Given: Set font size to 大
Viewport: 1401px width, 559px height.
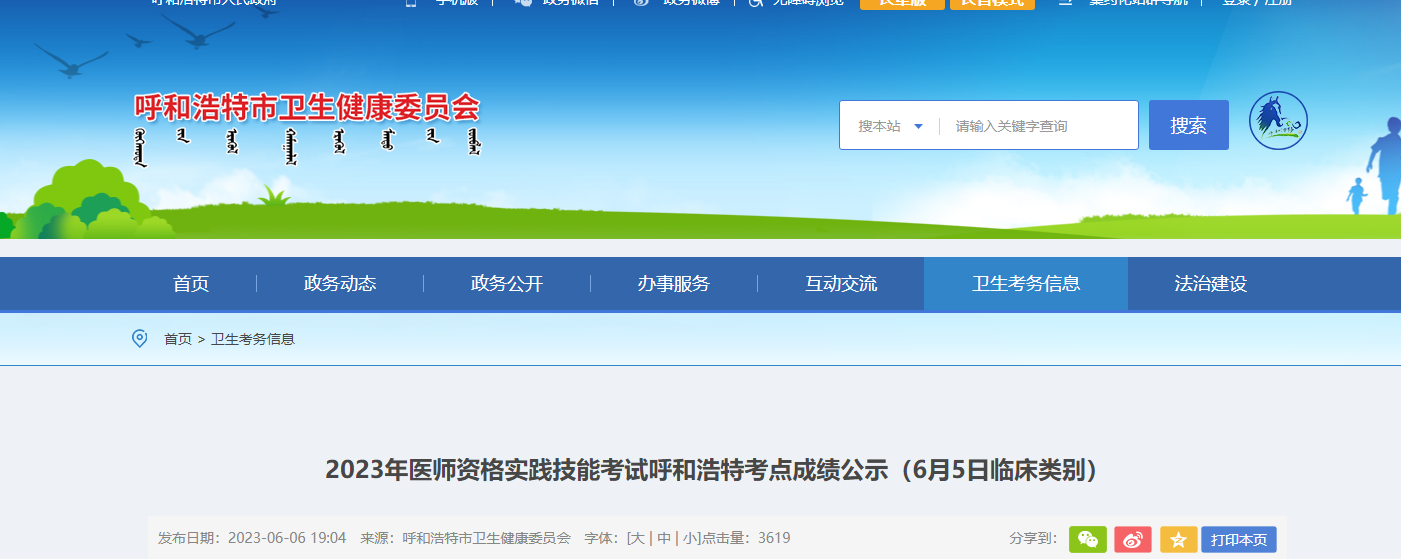Looking at the screenshot, I should pyautogui.click(x=638, y=538).
